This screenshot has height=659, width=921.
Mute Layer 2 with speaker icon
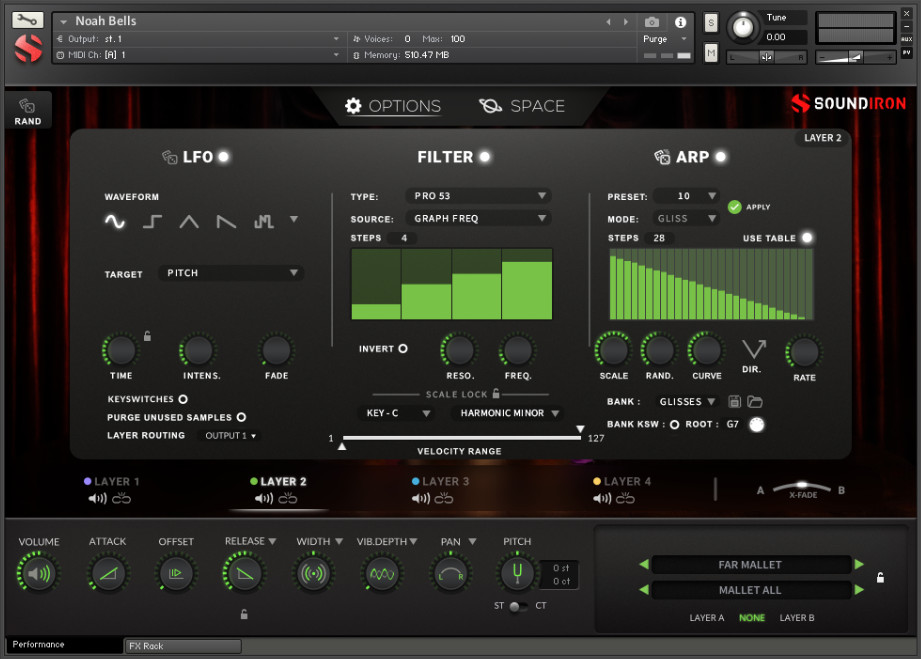point(264,499)
